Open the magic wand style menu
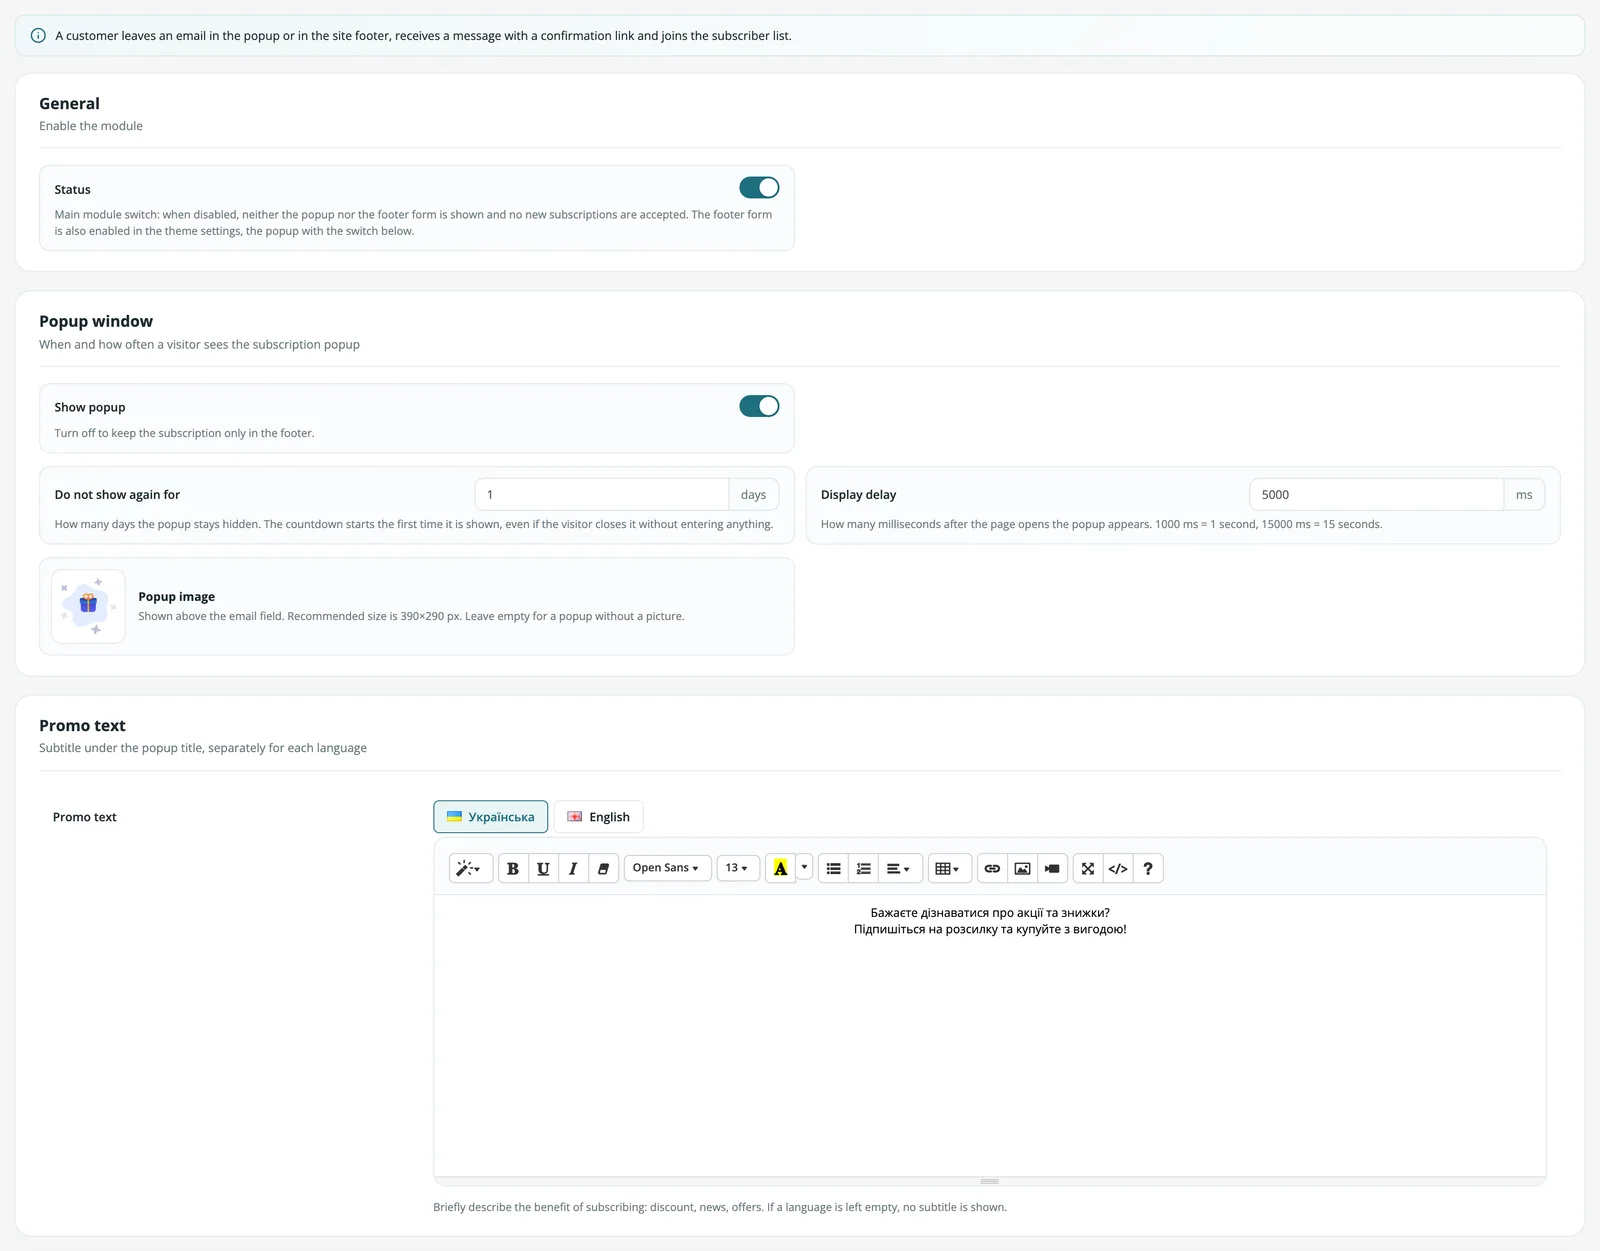The image size is (1600, 1251). click(470, 868)
